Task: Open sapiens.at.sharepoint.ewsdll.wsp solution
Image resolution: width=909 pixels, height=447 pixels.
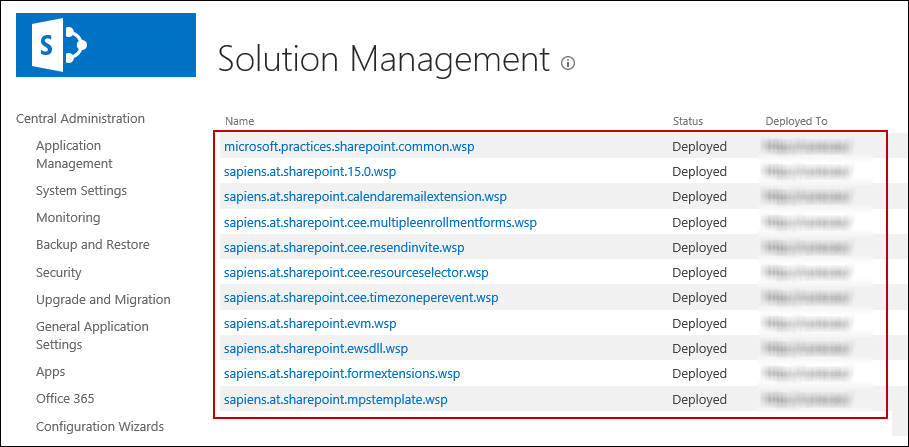Action: [x=316, y=348]
